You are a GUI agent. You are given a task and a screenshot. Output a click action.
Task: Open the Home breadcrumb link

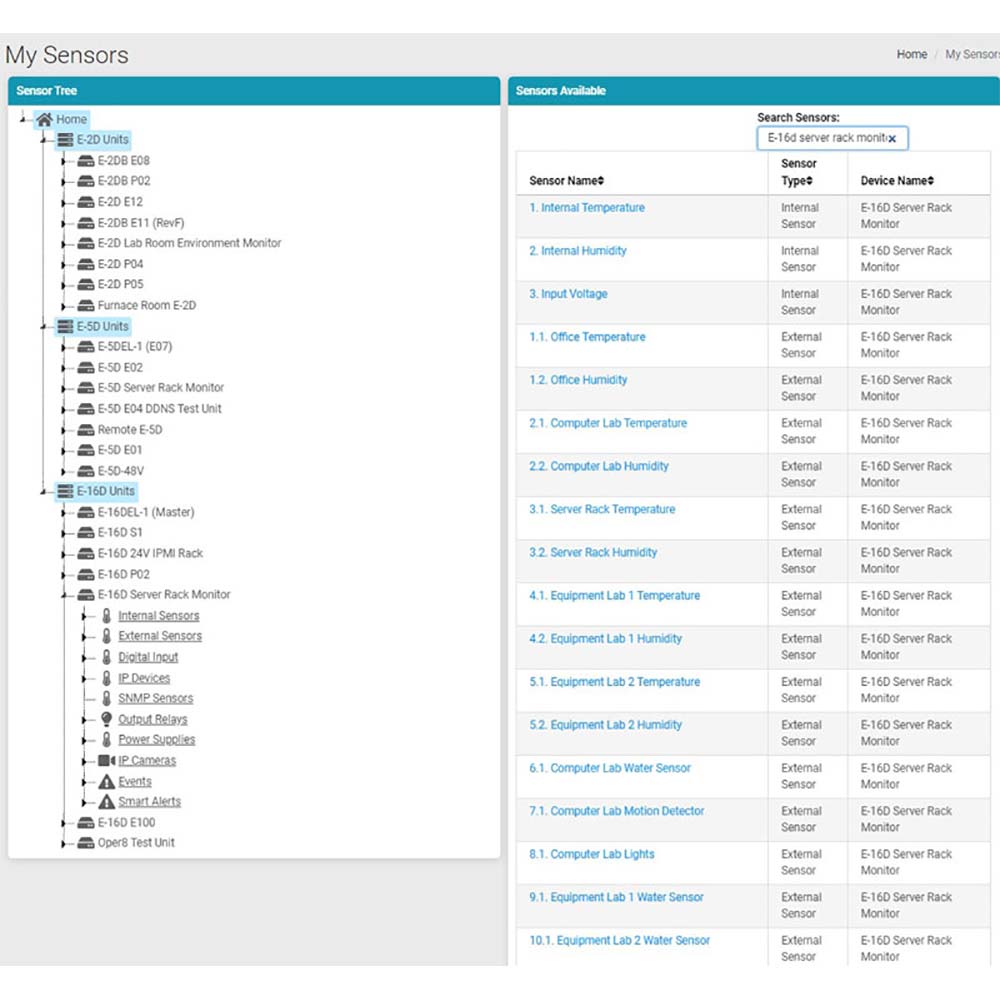point(911,54)
